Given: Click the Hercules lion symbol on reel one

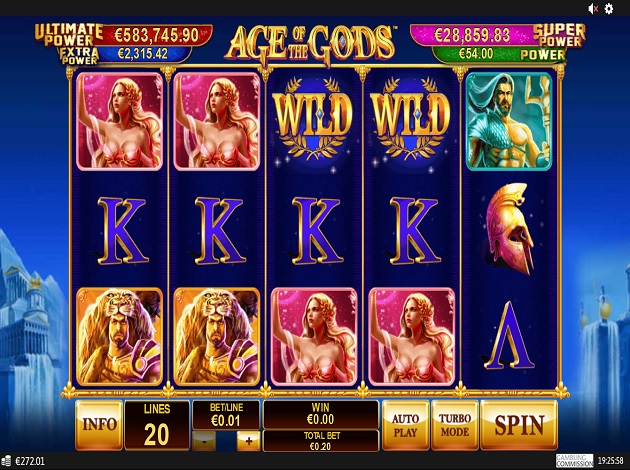Looking at the screenshot, I should coord(119,337).
